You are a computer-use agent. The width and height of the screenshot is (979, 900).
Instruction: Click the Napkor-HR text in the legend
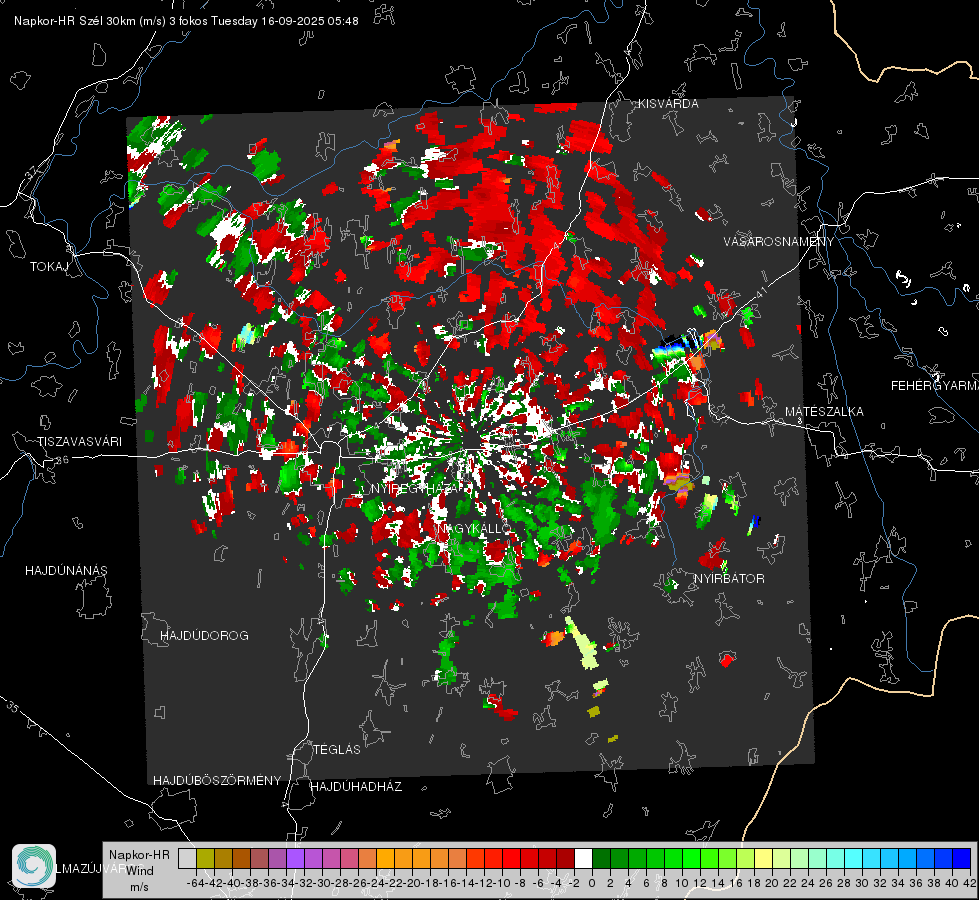(139, 854)
